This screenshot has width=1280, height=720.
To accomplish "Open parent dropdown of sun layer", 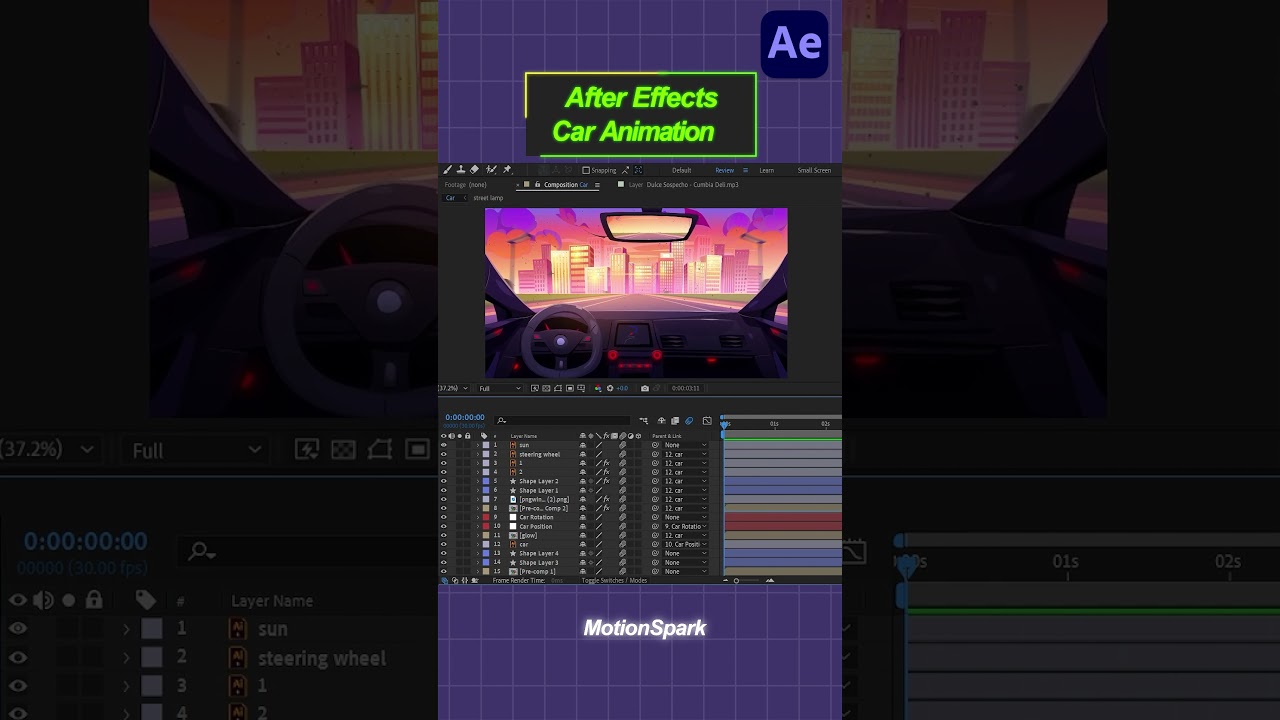I will coord(685,445).
